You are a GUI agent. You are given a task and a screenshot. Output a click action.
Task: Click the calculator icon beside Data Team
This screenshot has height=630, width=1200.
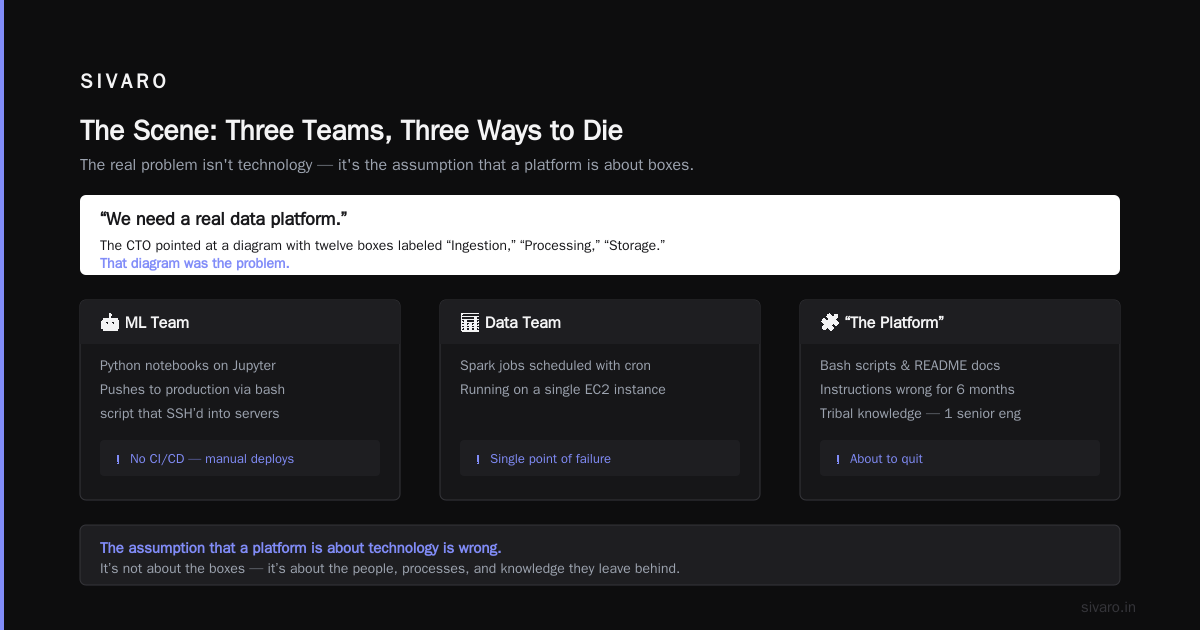[470, 322]
